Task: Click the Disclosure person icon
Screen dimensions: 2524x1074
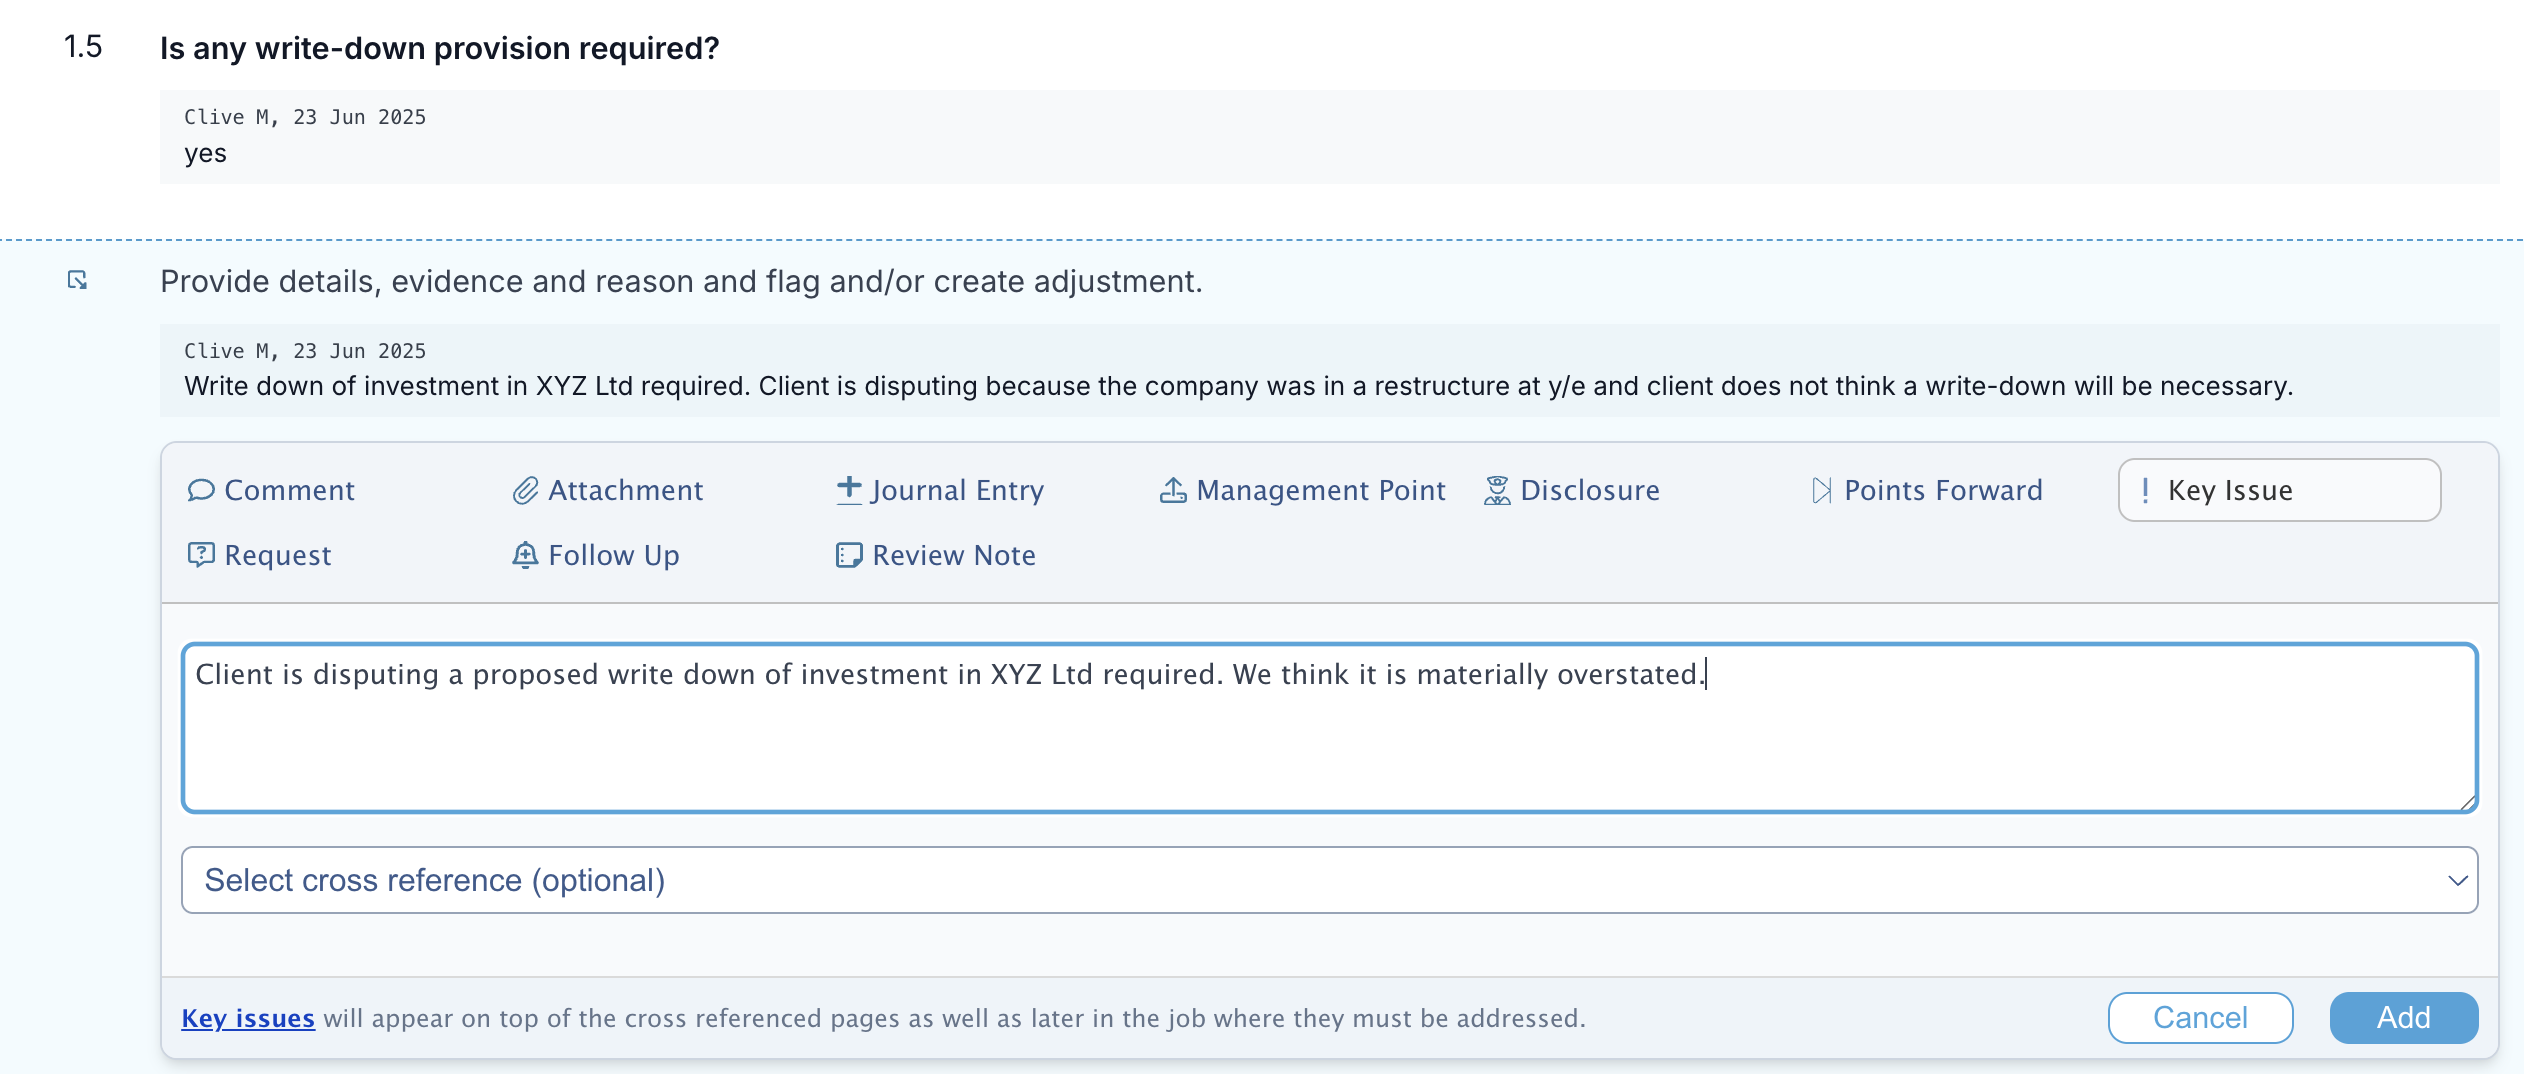Action: [1497, 490]
